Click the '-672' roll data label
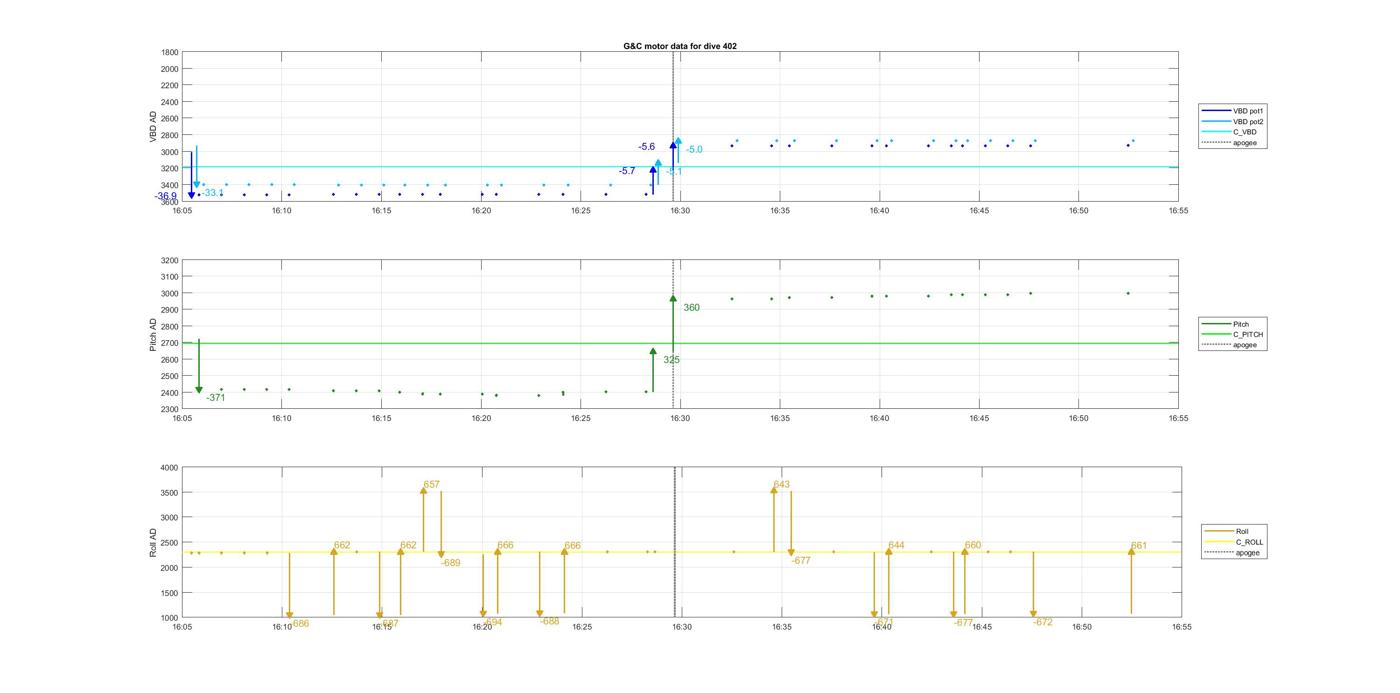Image resolution: width=1400 pixels, height=693 pixels. click(1043, 622)
